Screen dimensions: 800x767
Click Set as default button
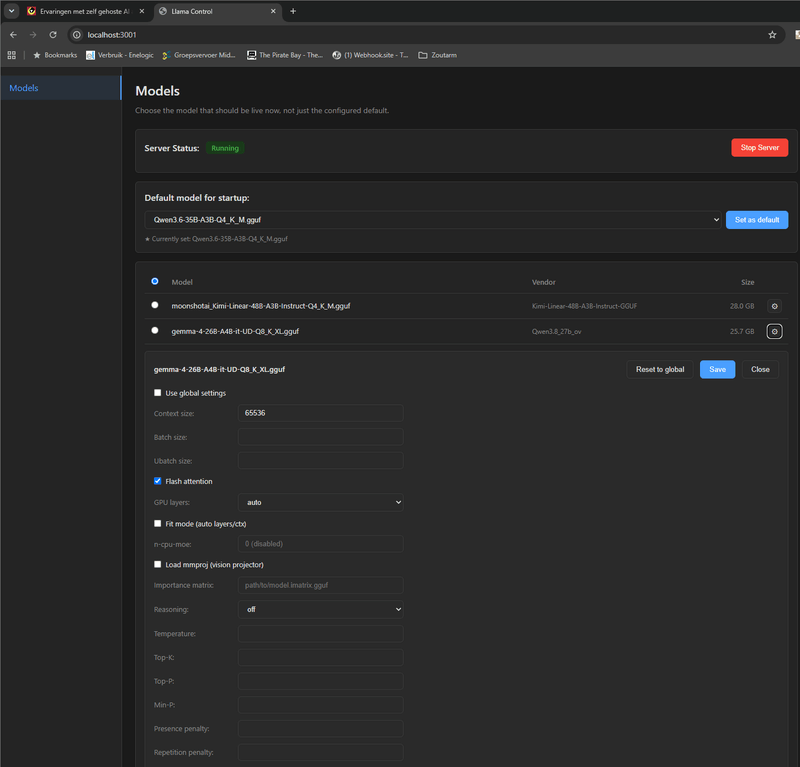pos(757,220)
